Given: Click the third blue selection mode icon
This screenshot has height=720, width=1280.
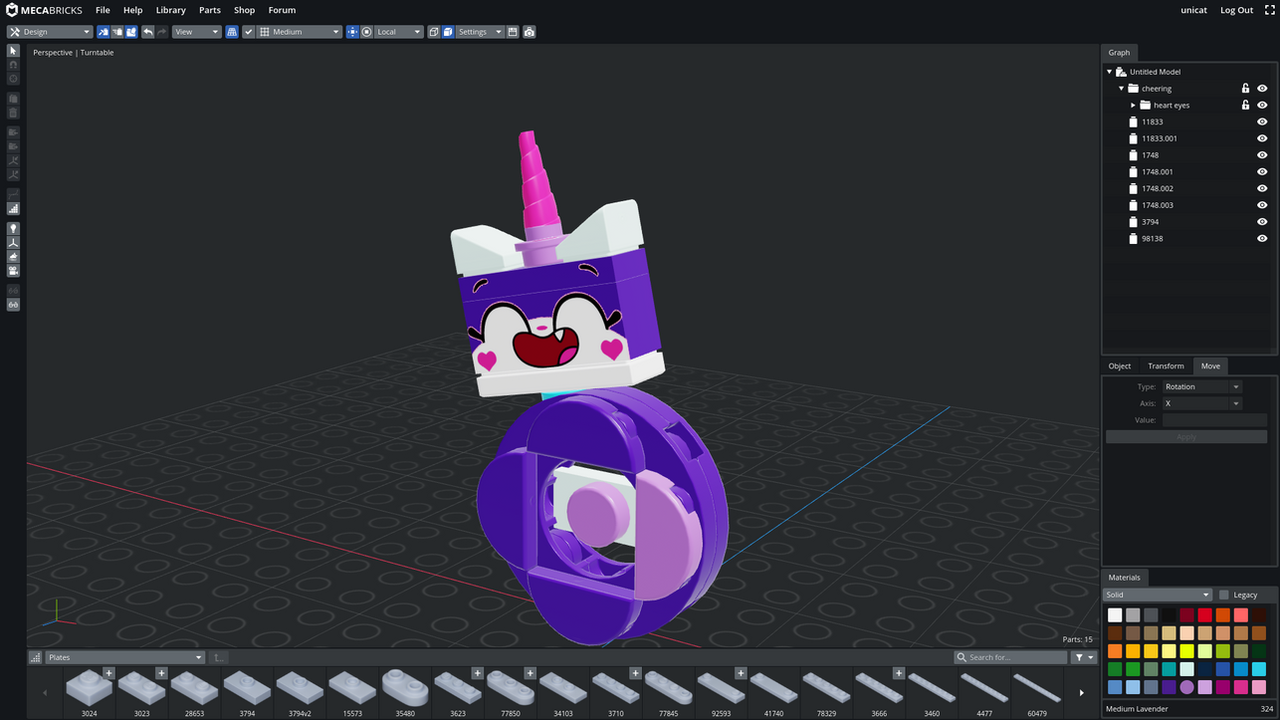Looking at the screenshot, I should (131, 32).
